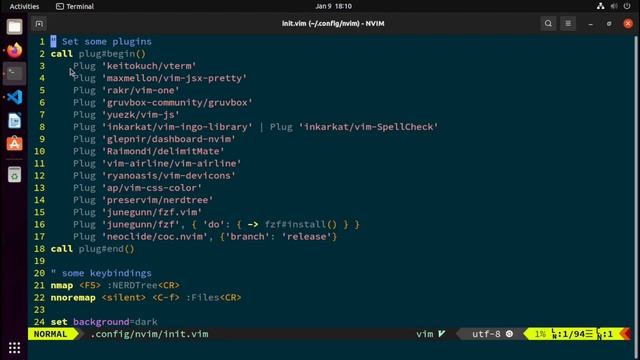
Task: Click the Activities button
Action: pos(24,6)
